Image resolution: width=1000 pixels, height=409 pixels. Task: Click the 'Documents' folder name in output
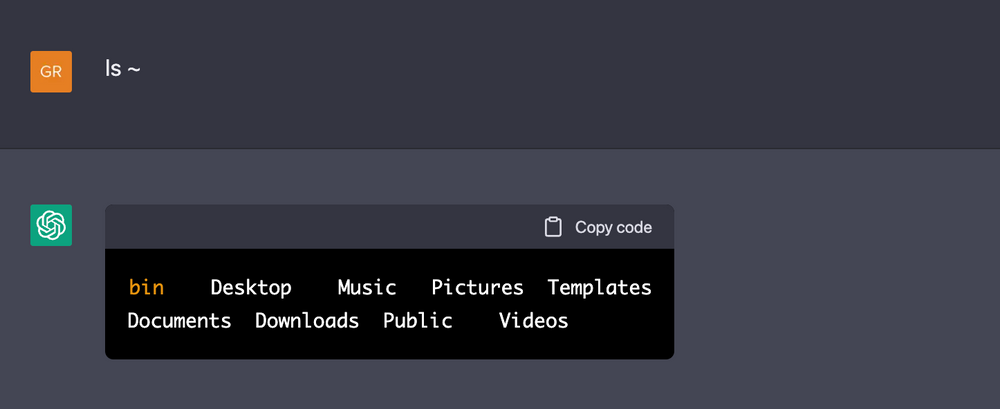(179, 320)
